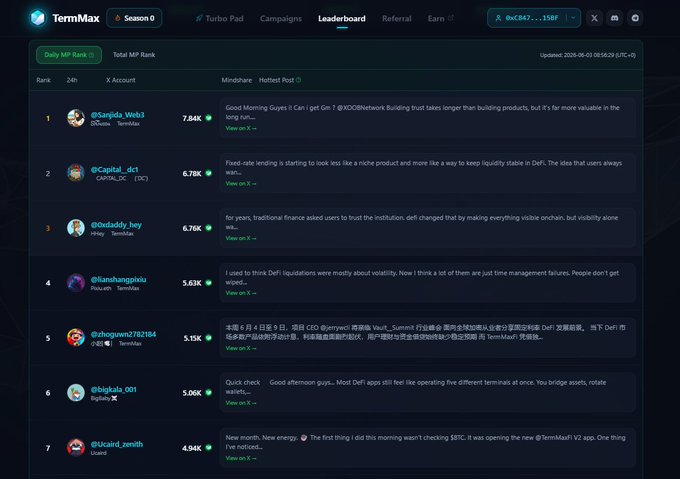680x479 pixels.
Task: Open @Capital_dc1 avatar
Action: 76,173
